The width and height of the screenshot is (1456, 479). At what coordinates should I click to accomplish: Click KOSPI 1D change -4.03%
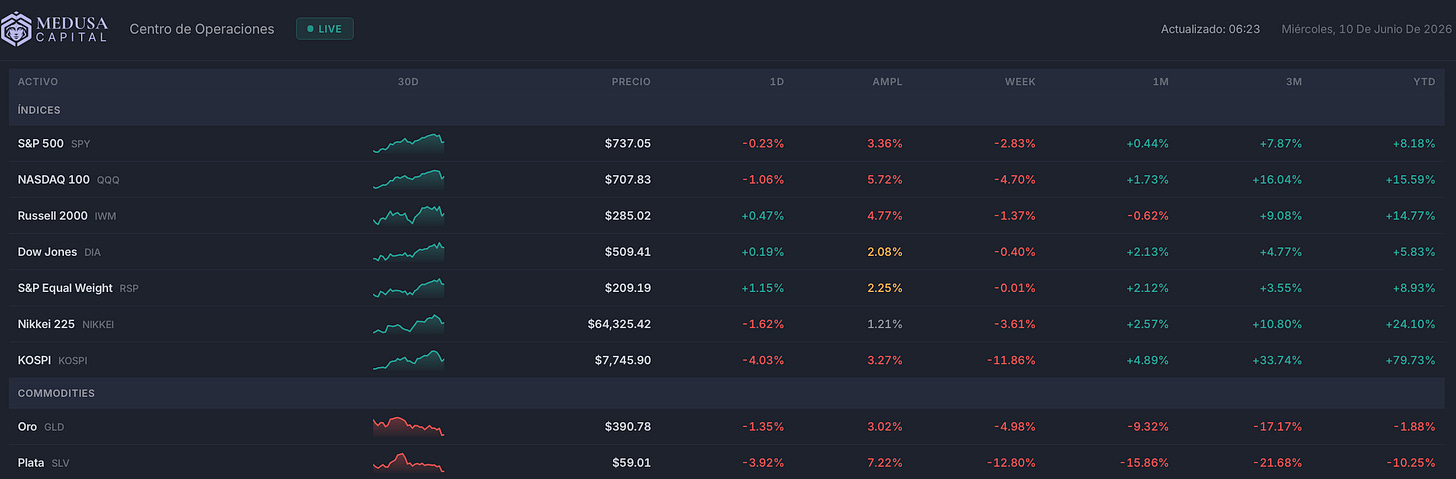[763, 360]
